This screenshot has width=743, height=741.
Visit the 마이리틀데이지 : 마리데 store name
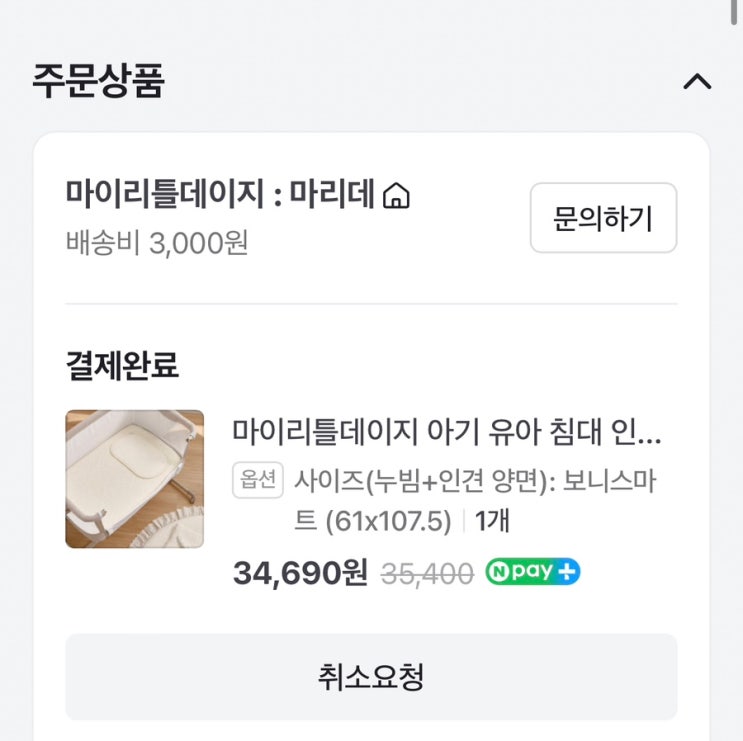[x=224, y=195]
